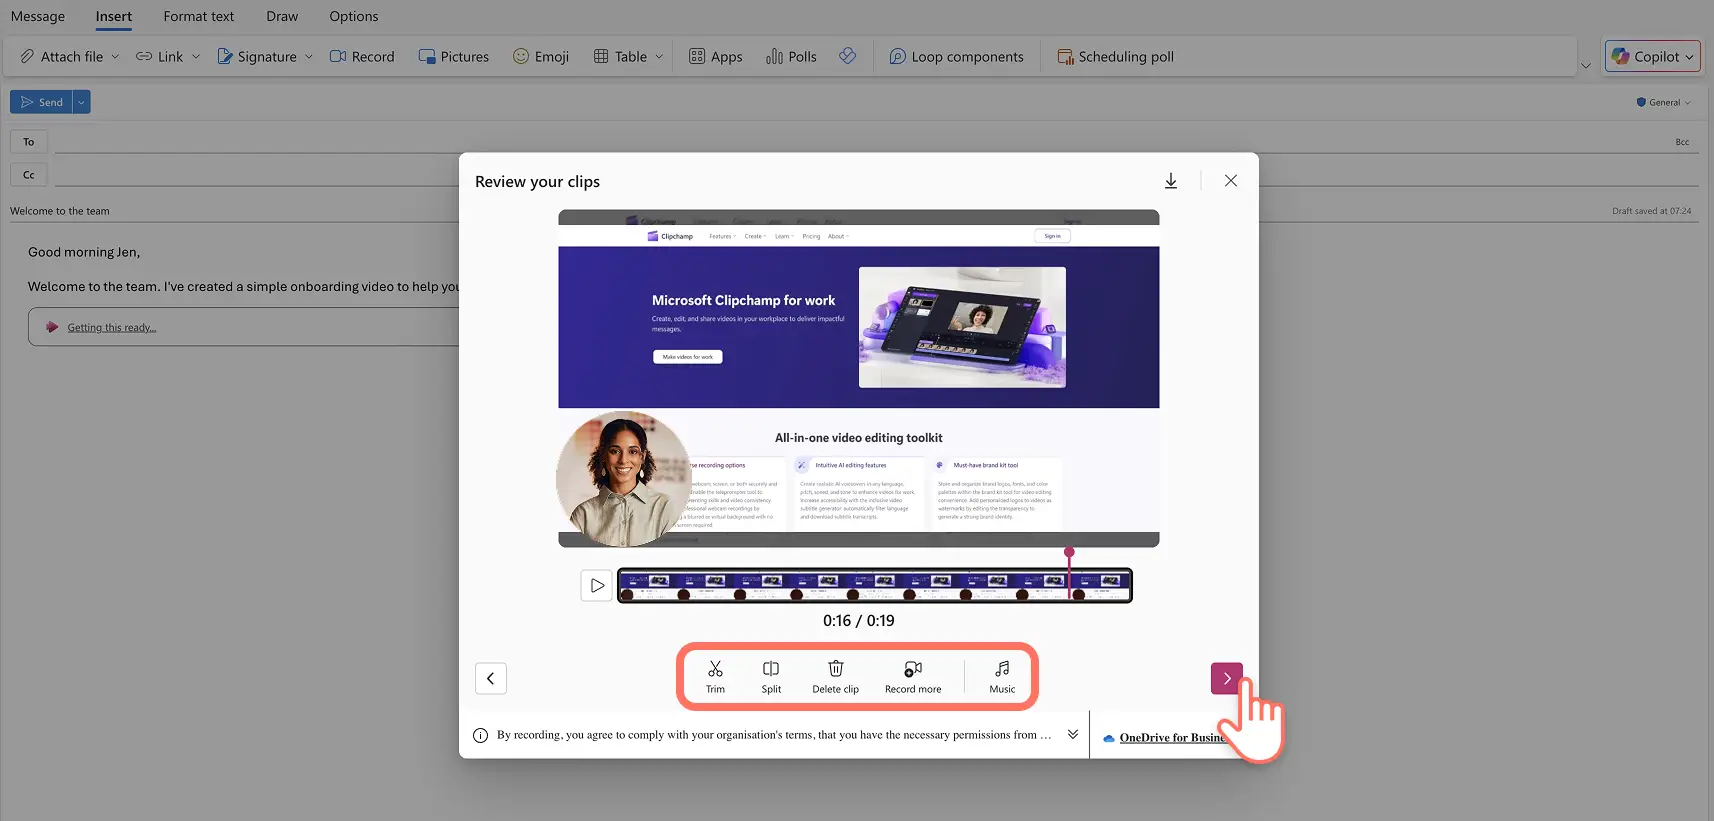Add Music to the clip
The image size is (1714, 821).
click(1002, 677)
